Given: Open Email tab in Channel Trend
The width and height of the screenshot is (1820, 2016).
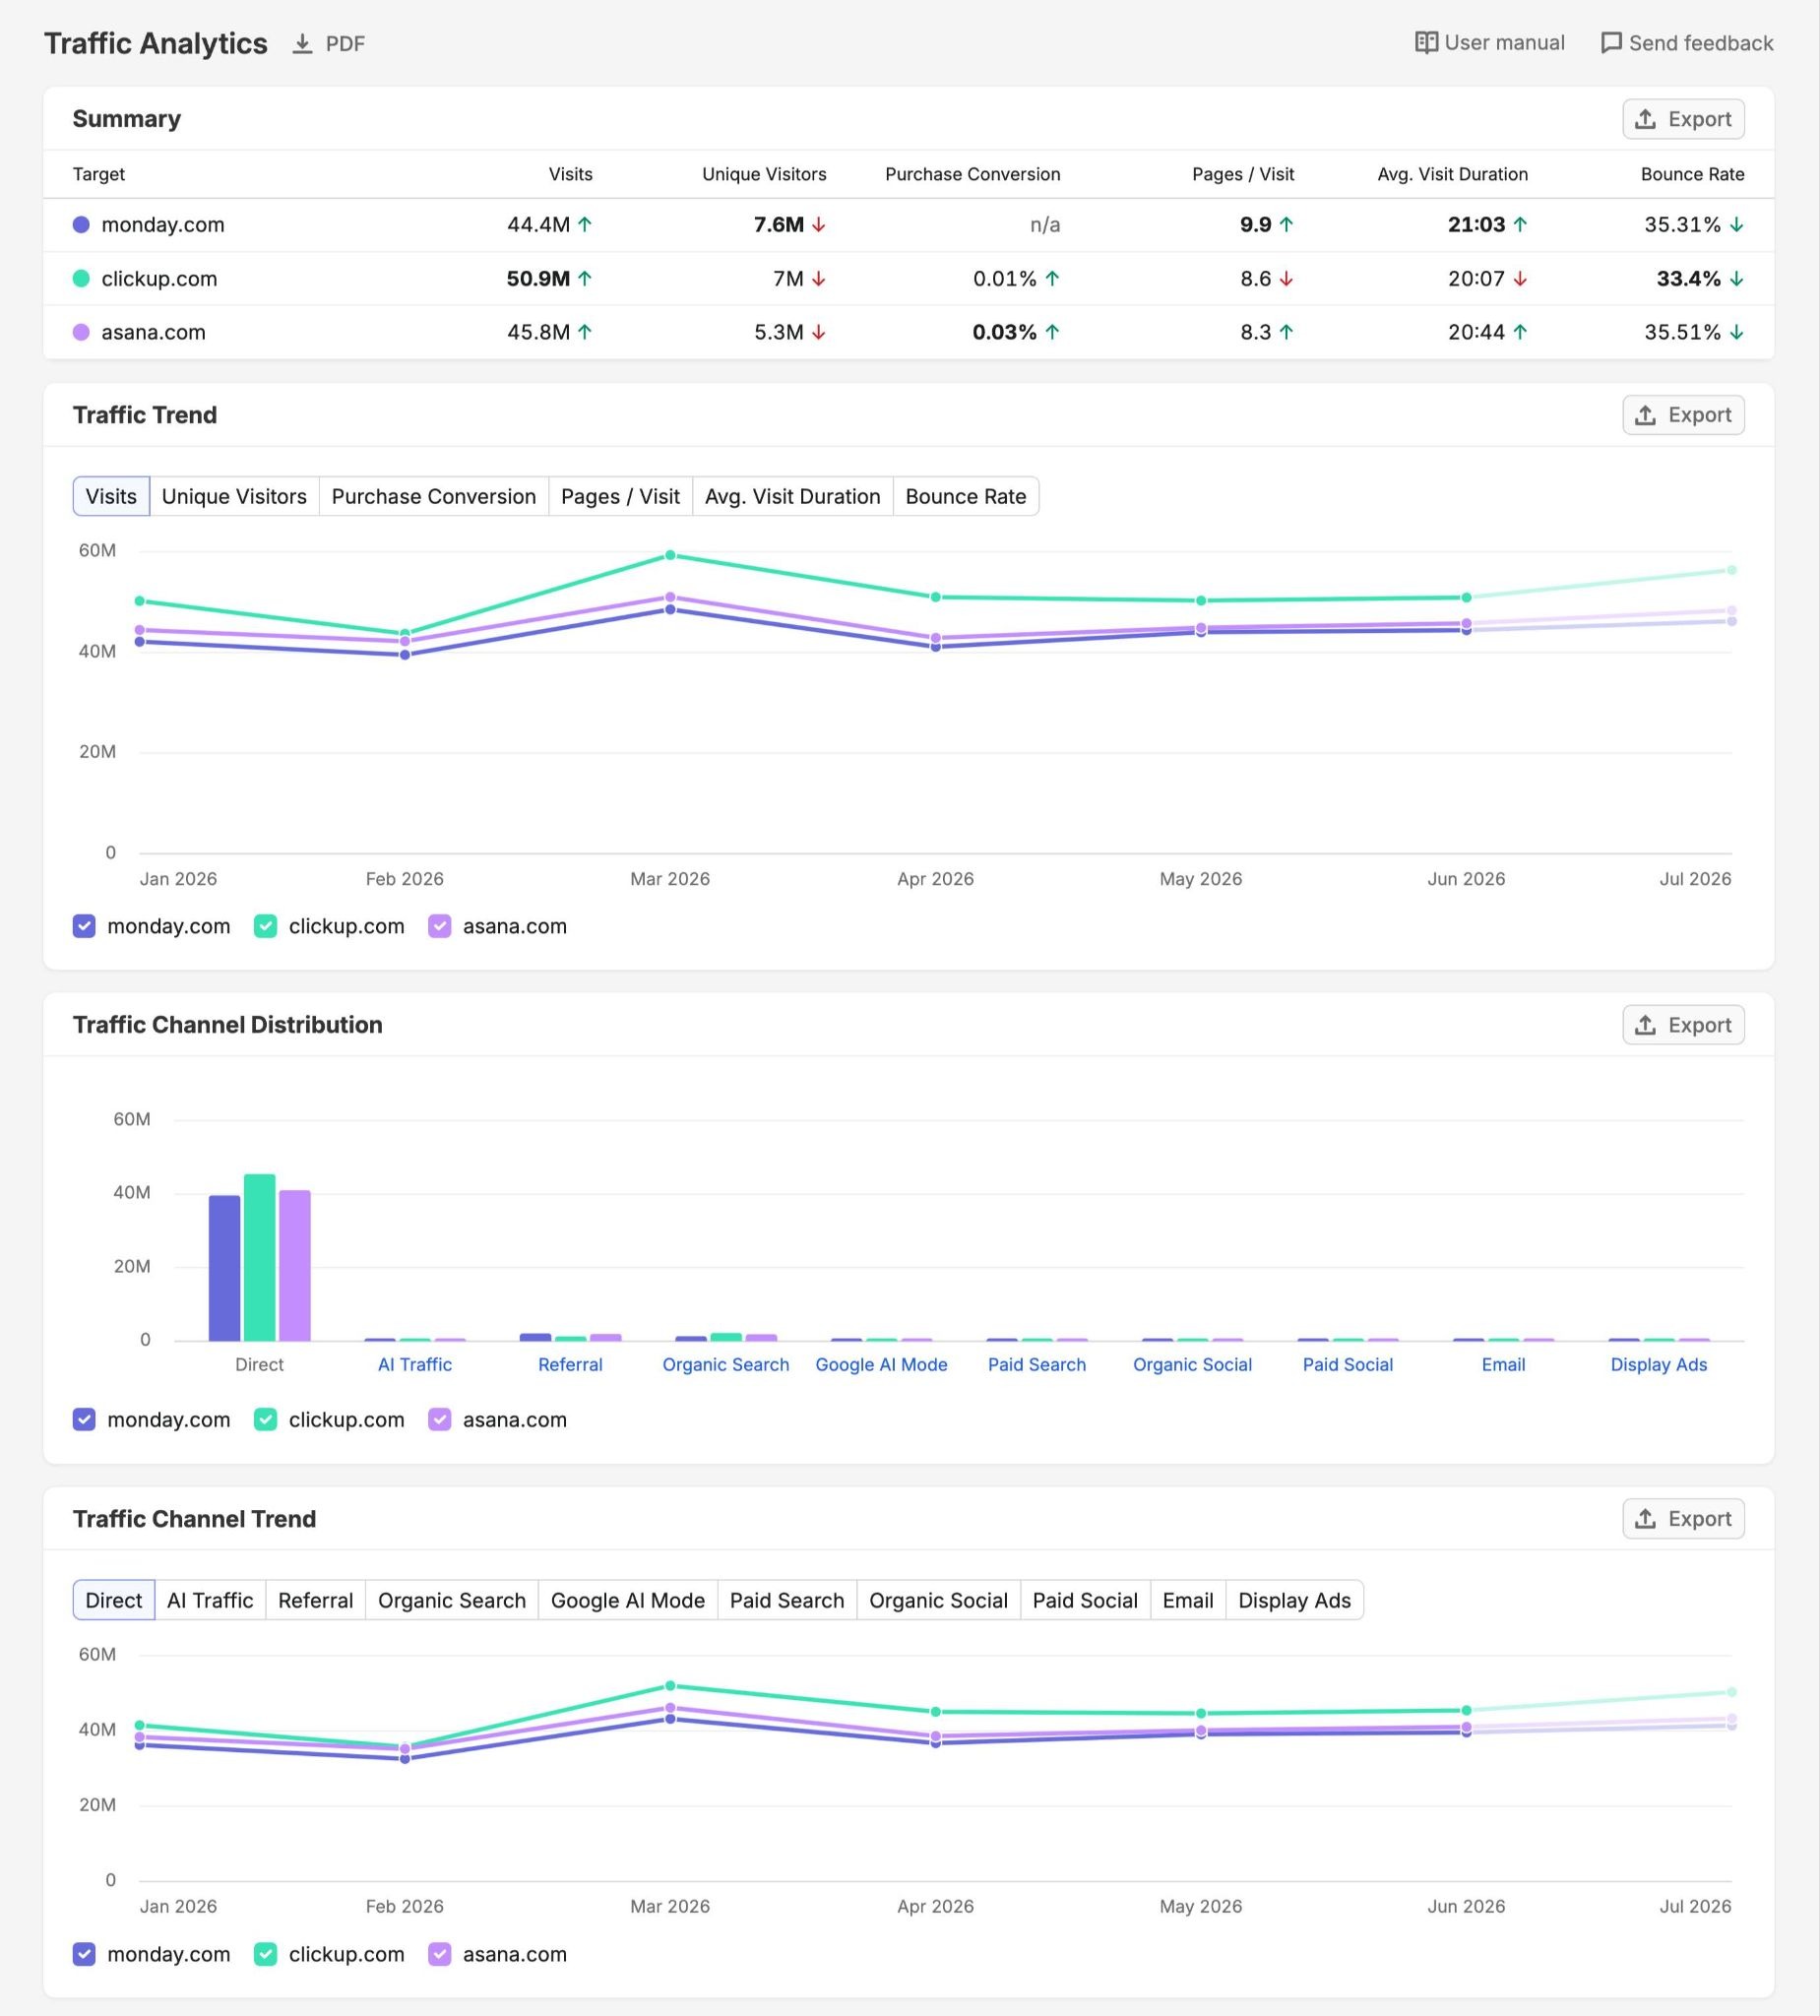Looking at the screenshot, I should 1188,1600.
